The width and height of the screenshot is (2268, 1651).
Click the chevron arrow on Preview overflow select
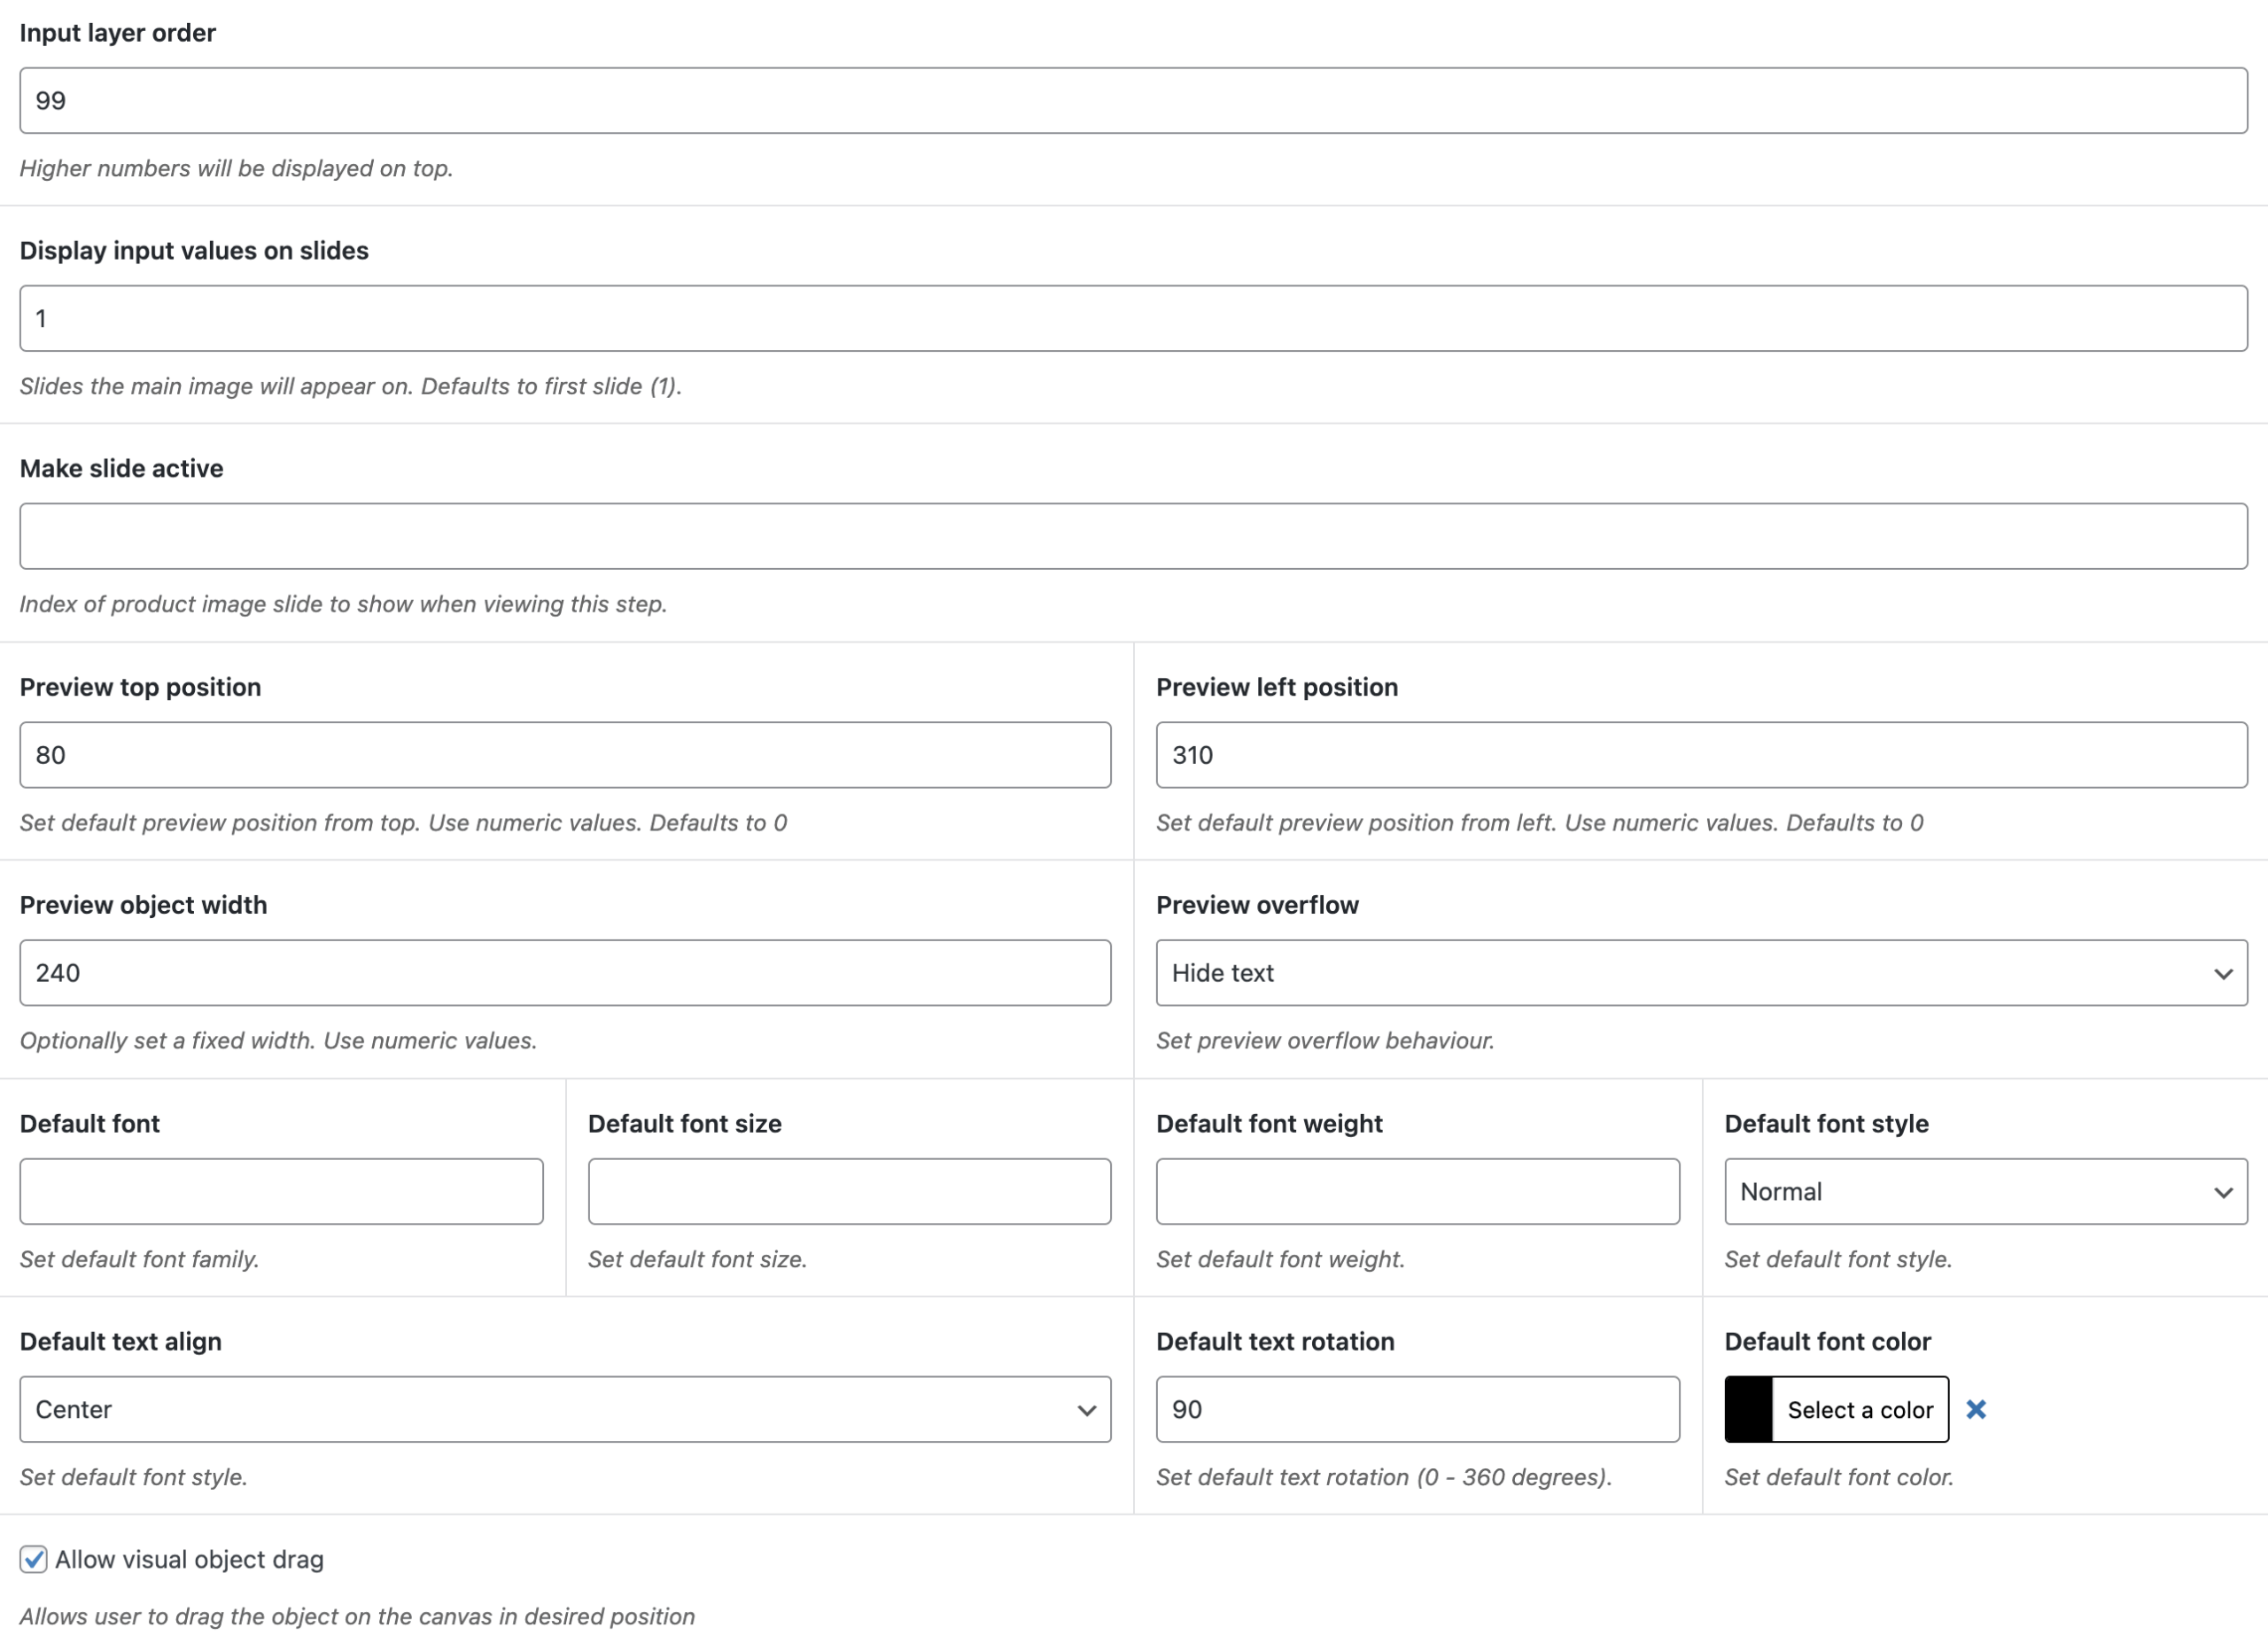(x=2222, y=973)
